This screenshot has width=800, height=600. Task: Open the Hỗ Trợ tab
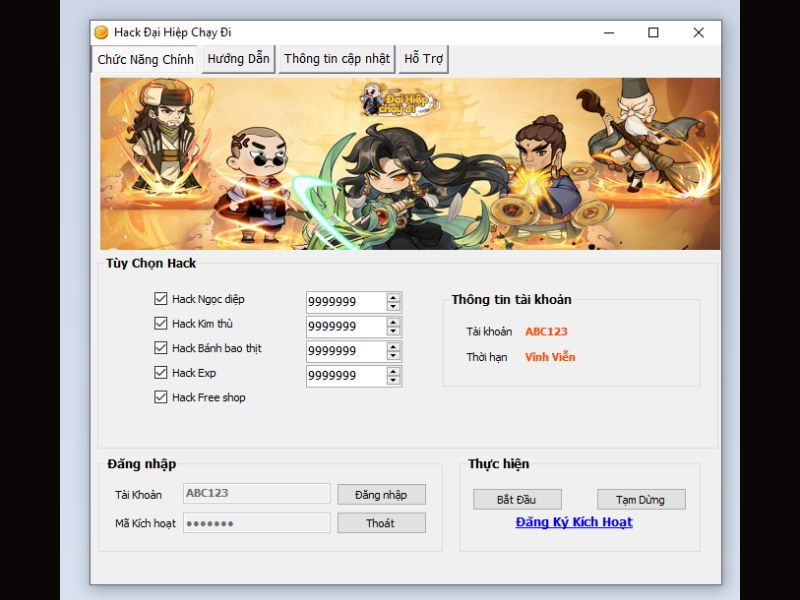(x=423, y=59)
